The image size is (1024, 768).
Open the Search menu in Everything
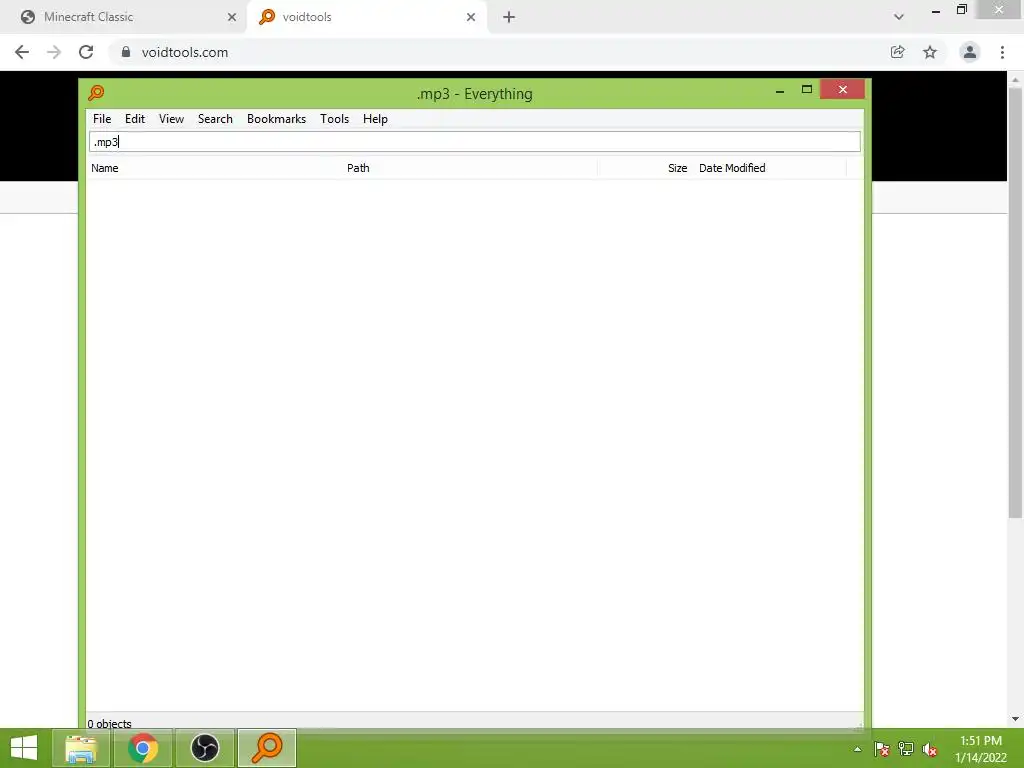[215, 119]
